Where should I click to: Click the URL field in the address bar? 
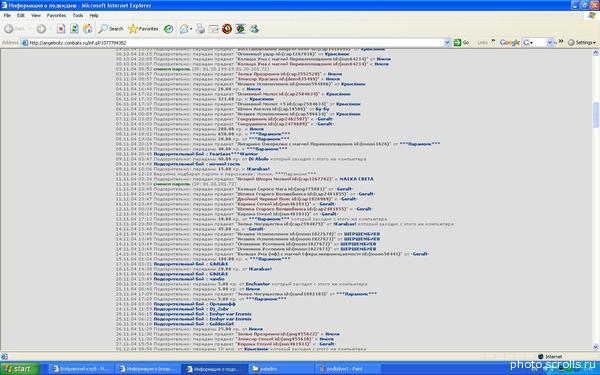coord(235,43)
